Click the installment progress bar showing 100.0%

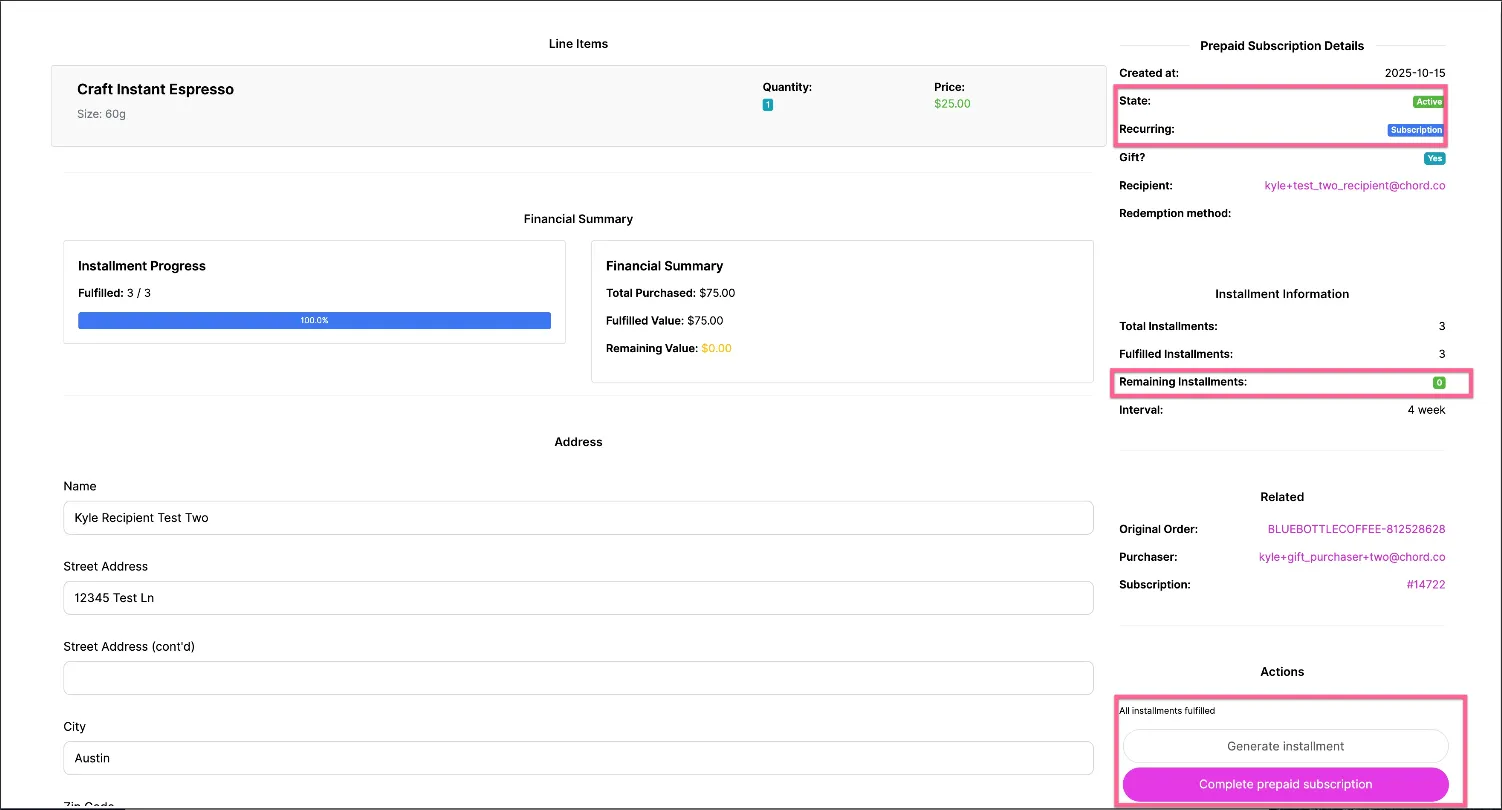click(x=314, y=320)
